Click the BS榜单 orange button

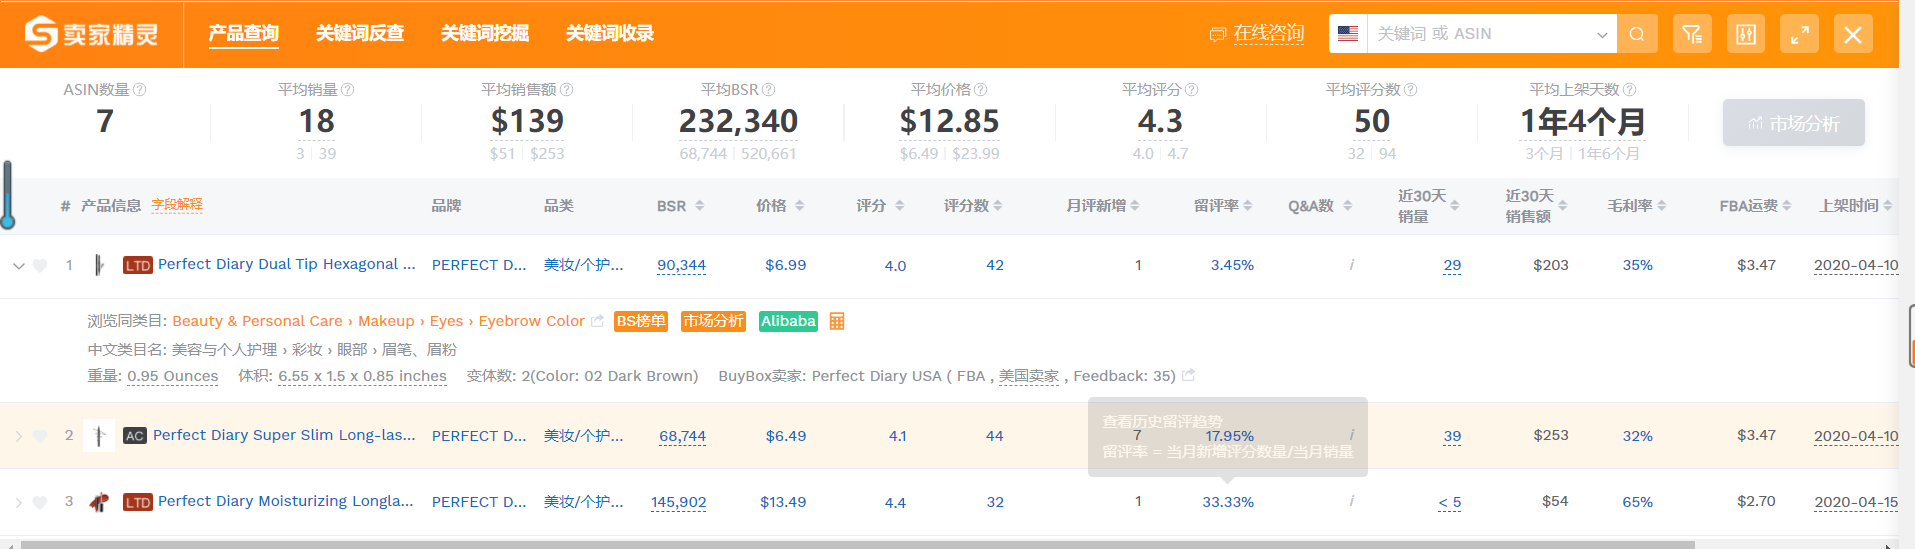tap(641, 321)
